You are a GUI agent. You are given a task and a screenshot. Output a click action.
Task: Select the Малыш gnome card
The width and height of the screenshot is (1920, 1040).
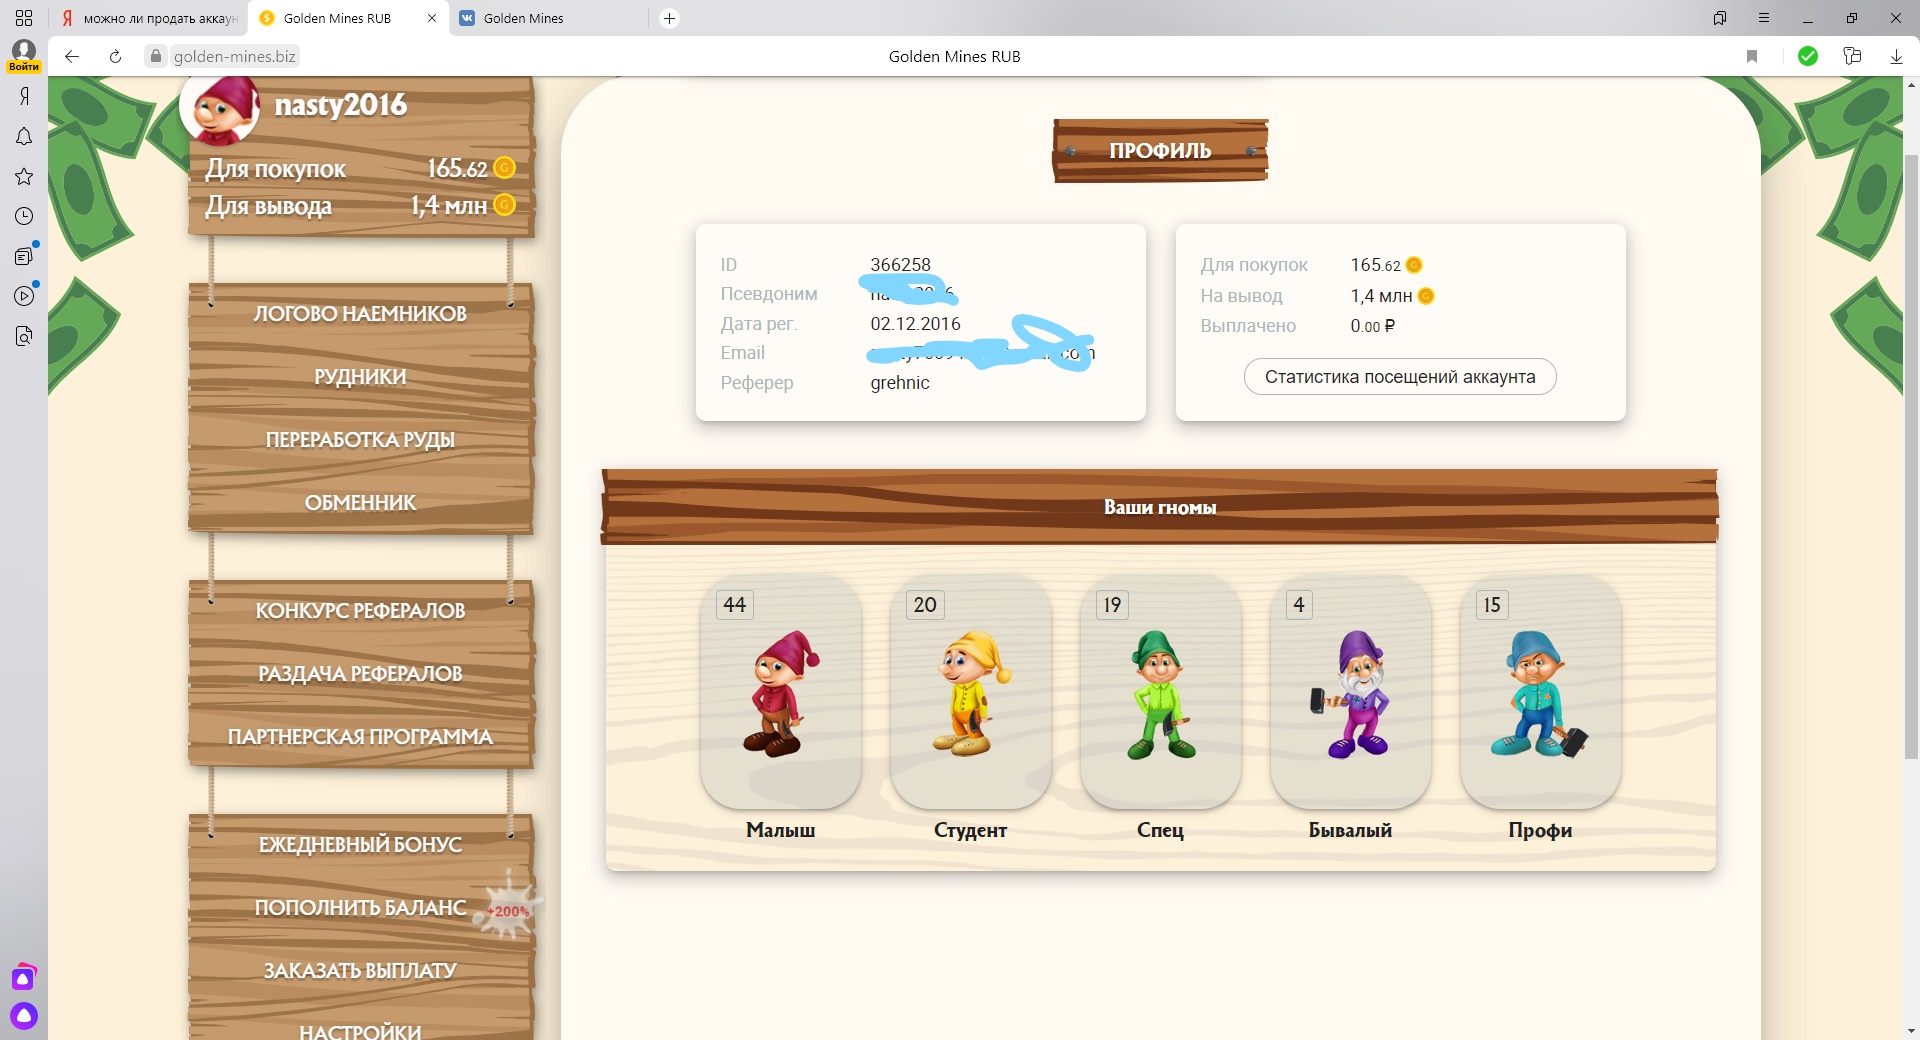(x=781, y=693)
